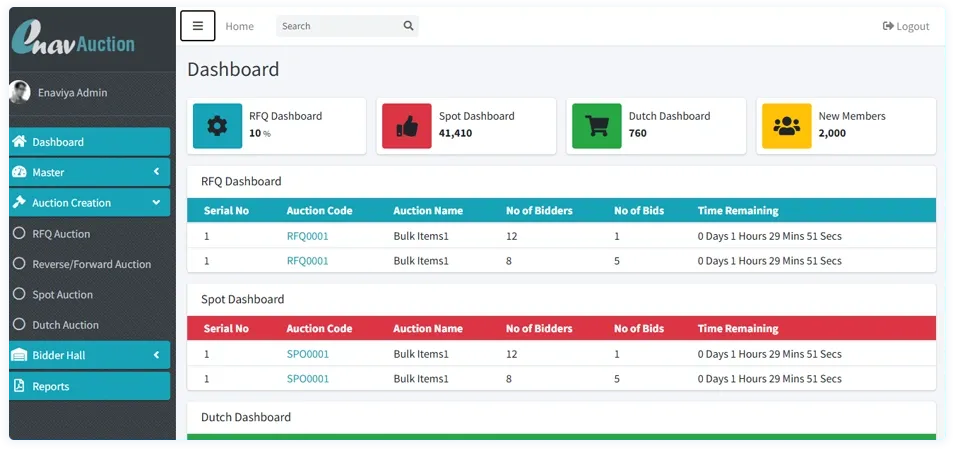Viewport: 953px width, 449px height.
Task: Click the New Members 2,000 value
Action: tap(832, 133)
